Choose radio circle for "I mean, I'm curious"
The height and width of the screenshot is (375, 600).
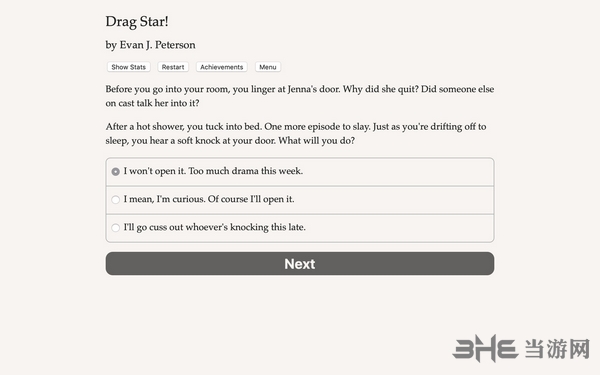(116, 199)
